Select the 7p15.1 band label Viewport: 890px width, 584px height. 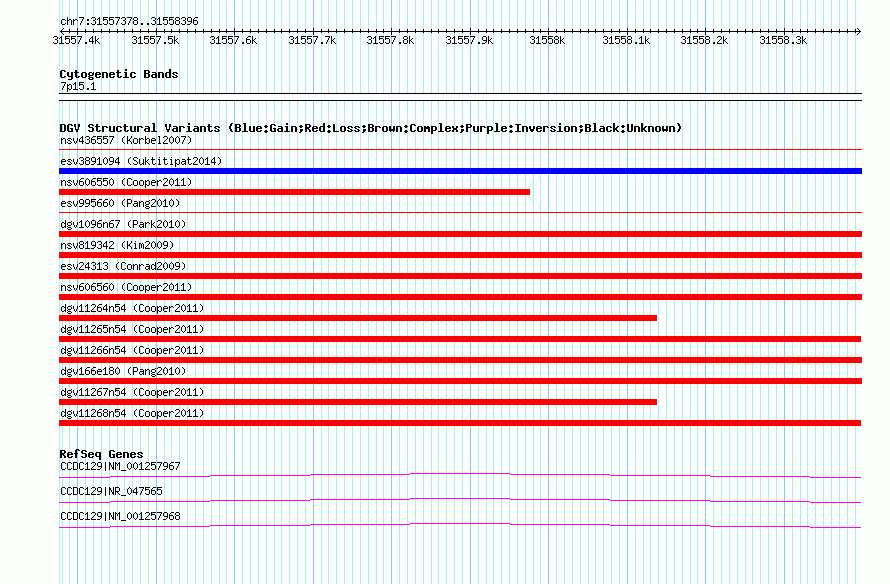coord(78,86)
